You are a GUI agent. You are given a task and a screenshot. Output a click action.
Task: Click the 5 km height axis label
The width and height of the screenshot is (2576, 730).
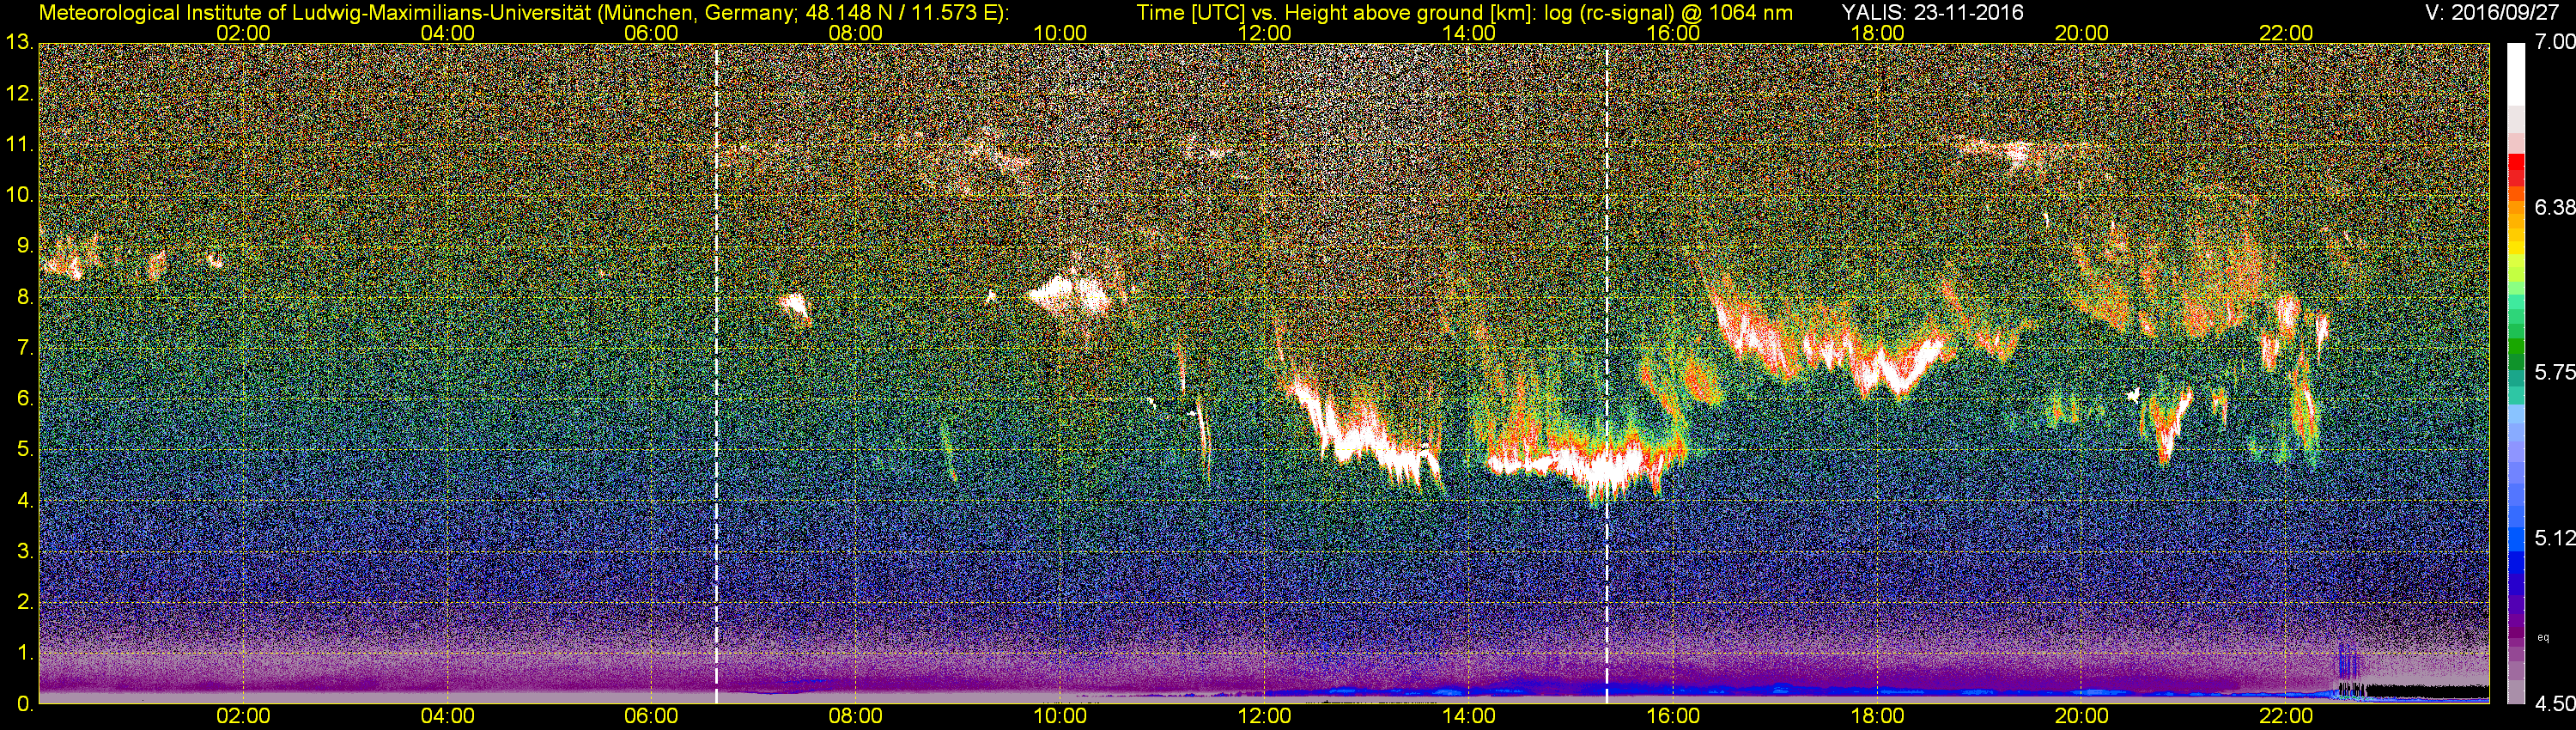coord(24,450)
